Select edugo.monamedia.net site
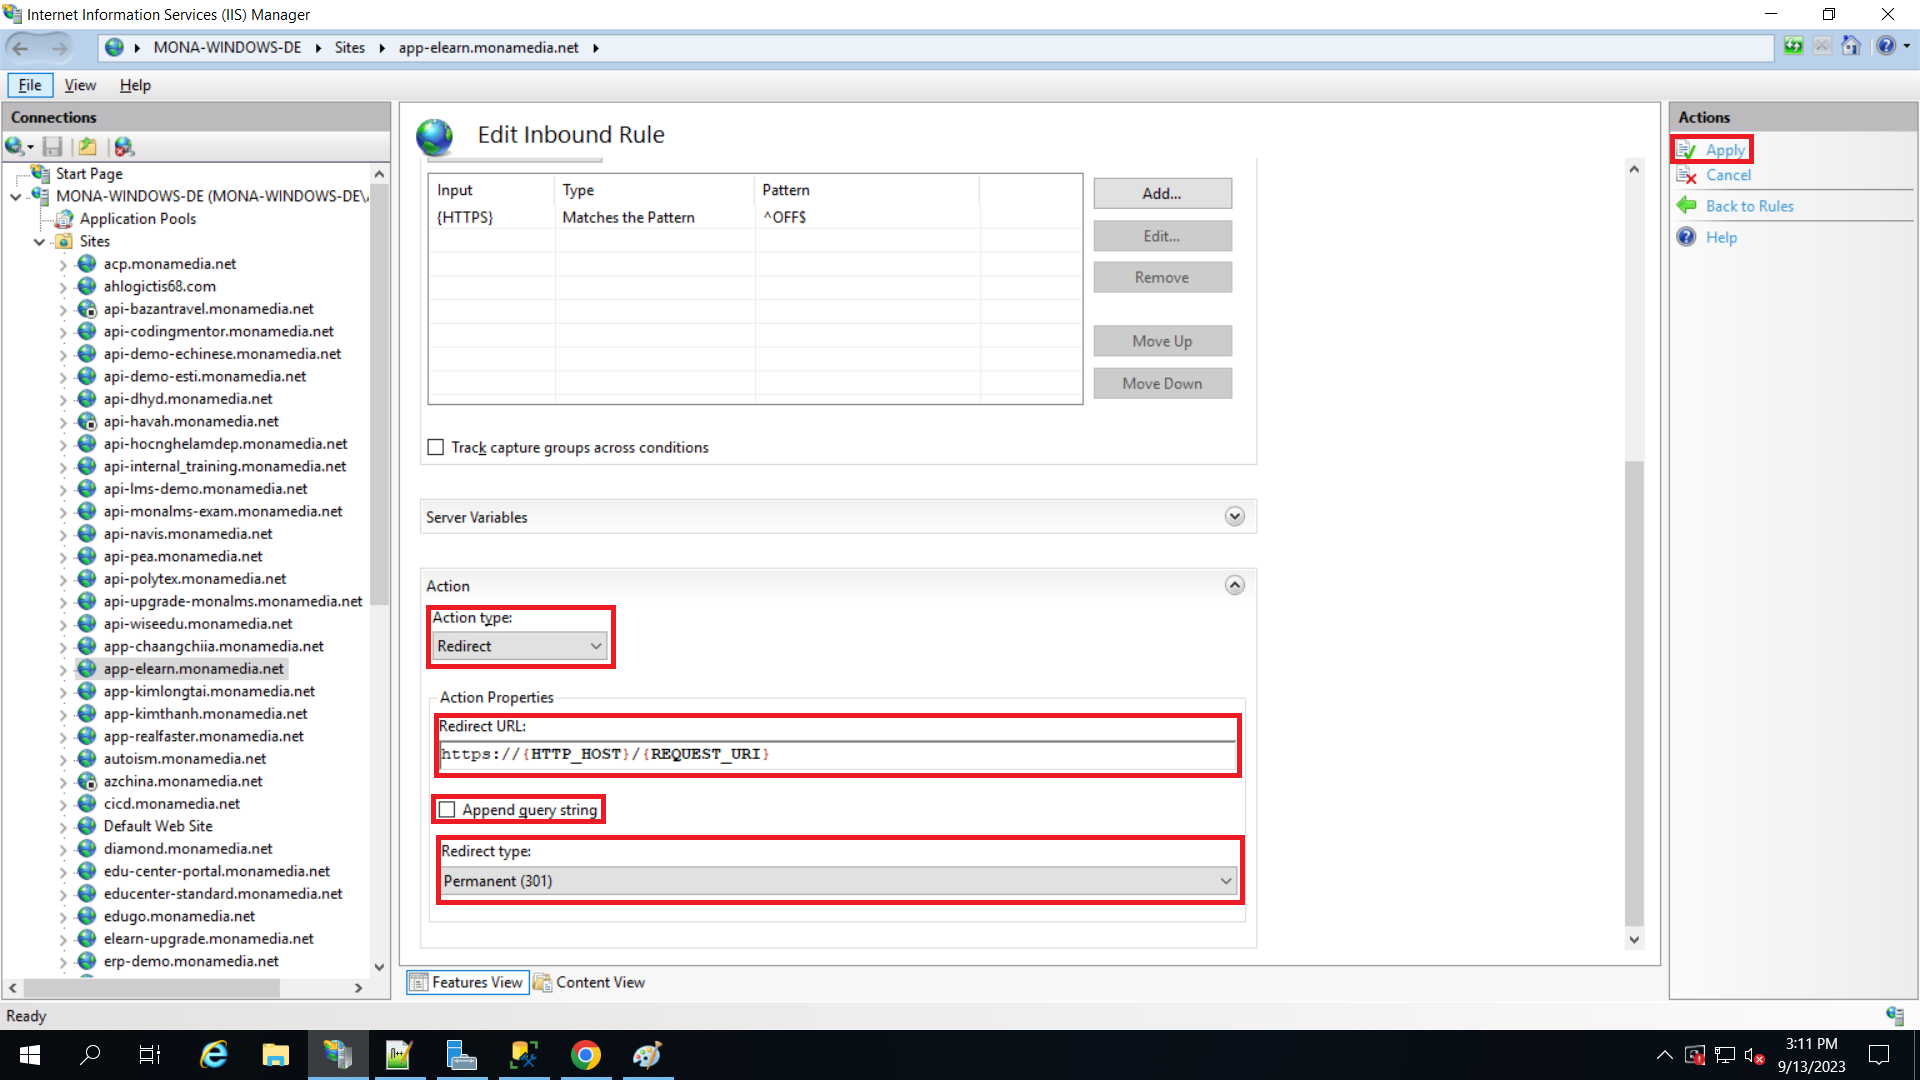This screenshot has width=1920, height=1080. [179, 916]
